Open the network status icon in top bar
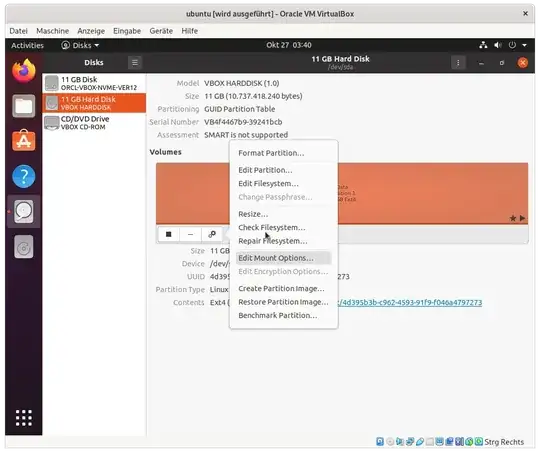Screen dimensions: 540x453 pyautogui.click(x=483, y=45)
